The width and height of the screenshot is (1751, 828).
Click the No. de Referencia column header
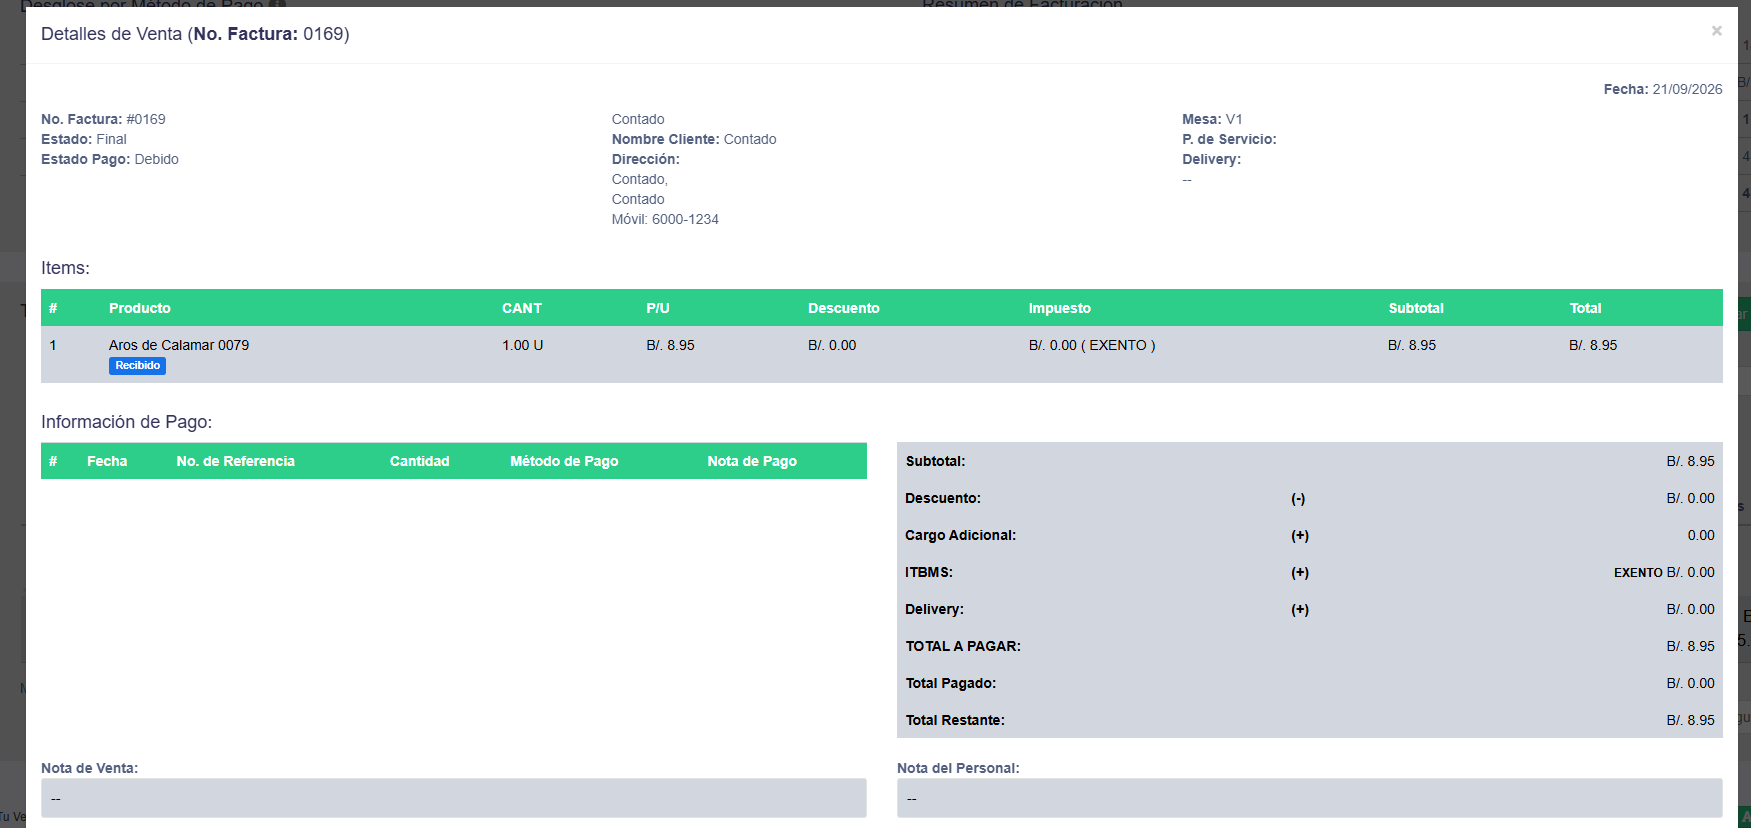pos(236,461)
